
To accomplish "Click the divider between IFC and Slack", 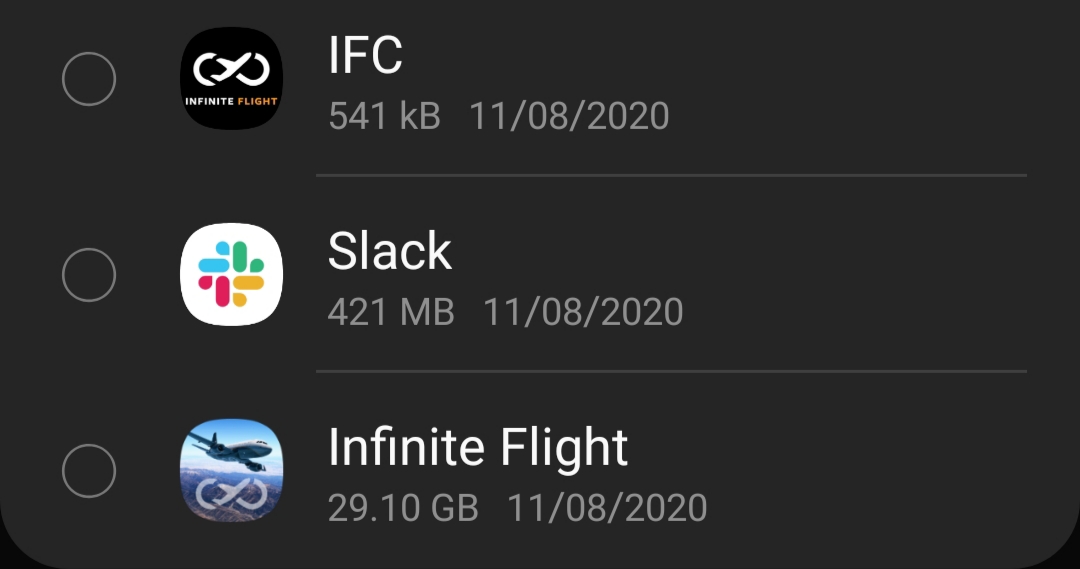I will click(x=670, y=175).
